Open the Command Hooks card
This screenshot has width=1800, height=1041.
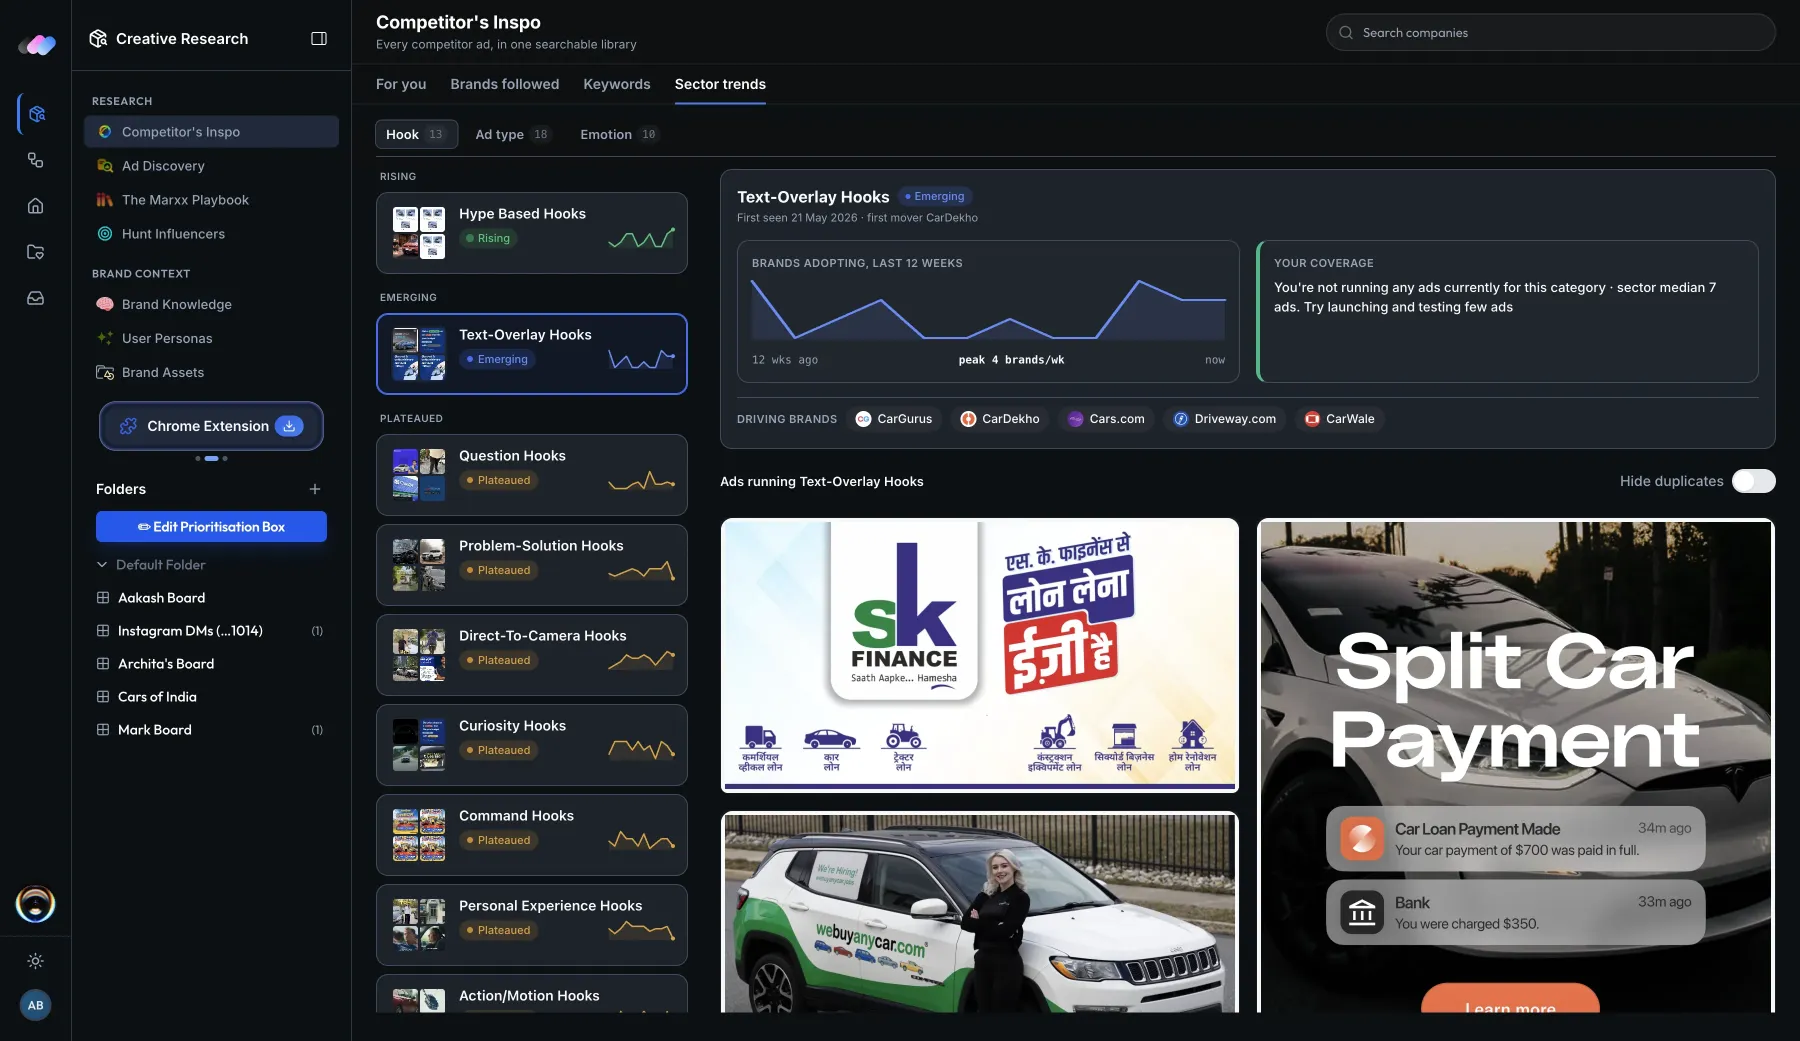coord(532,835)
